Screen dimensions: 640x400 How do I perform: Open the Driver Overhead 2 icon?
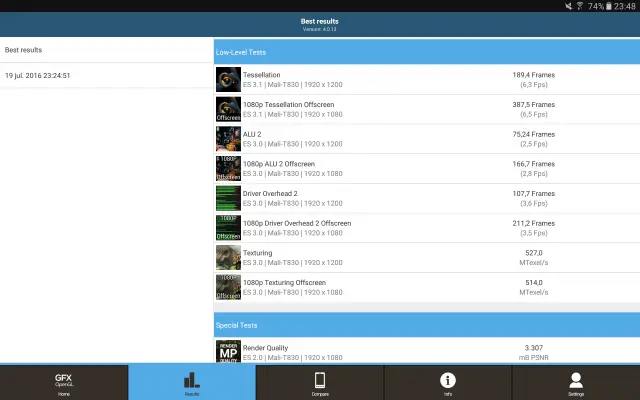(x=228, y=198)
